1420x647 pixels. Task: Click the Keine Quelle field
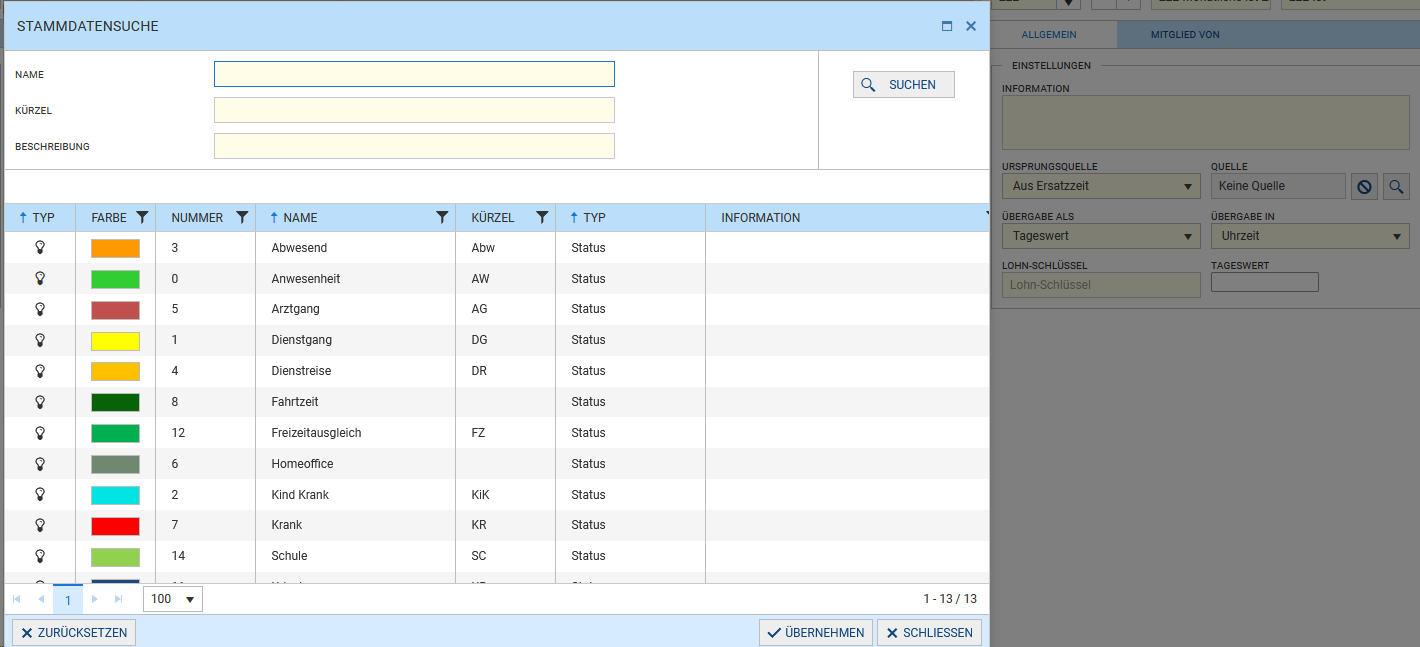pyautogui.click(x=1278, y=186)
